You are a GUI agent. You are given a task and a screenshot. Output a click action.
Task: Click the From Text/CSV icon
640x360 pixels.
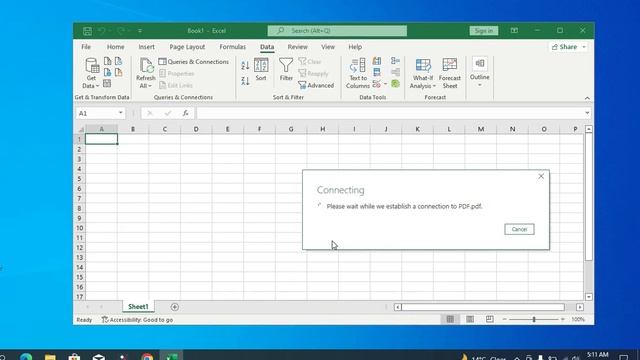click(x=107, y=61)
